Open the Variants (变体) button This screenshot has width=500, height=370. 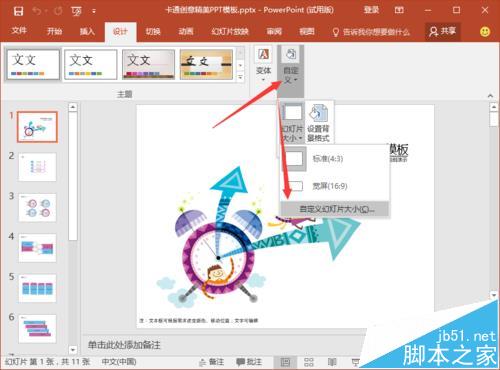pos(263,64)
